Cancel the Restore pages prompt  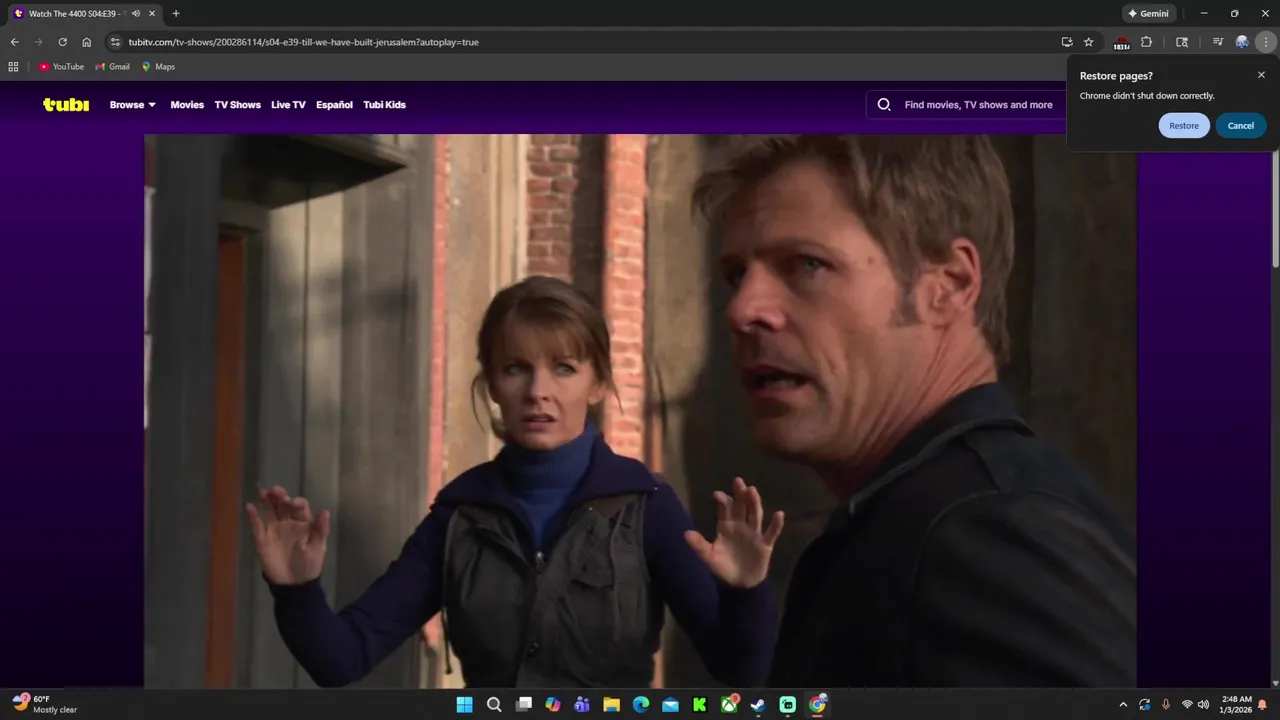1241,125
